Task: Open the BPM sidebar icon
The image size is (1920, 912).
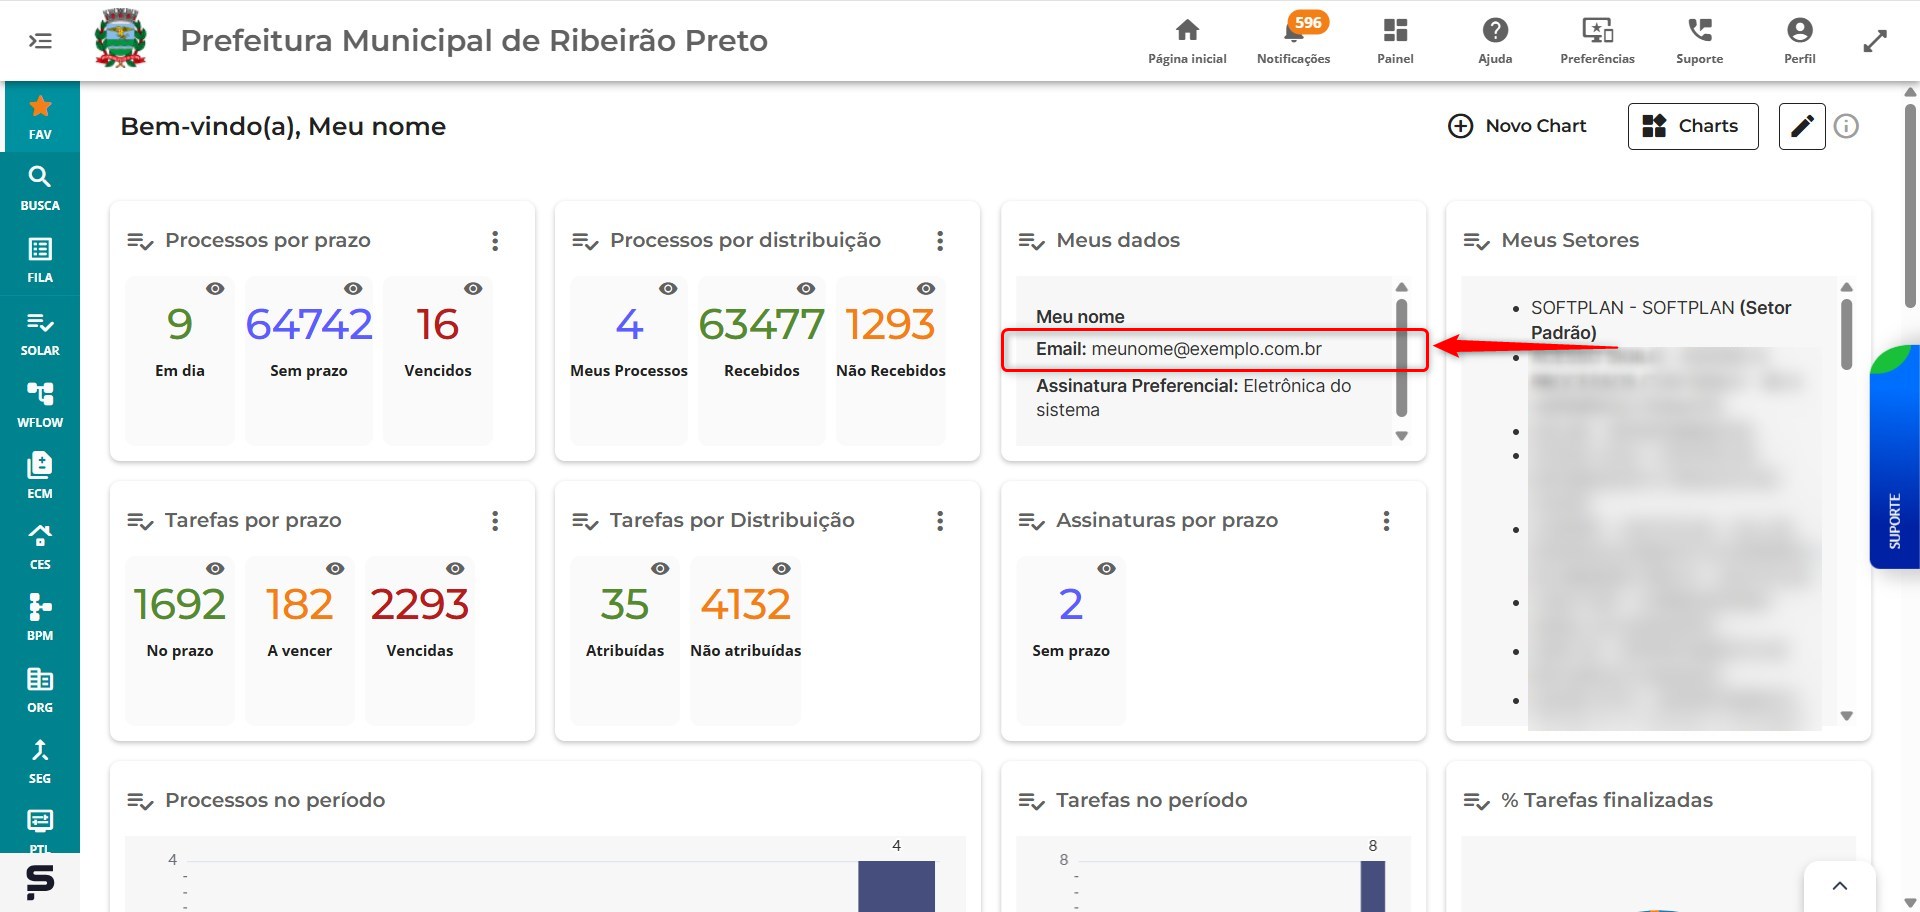Action: (x=40, y=617)
